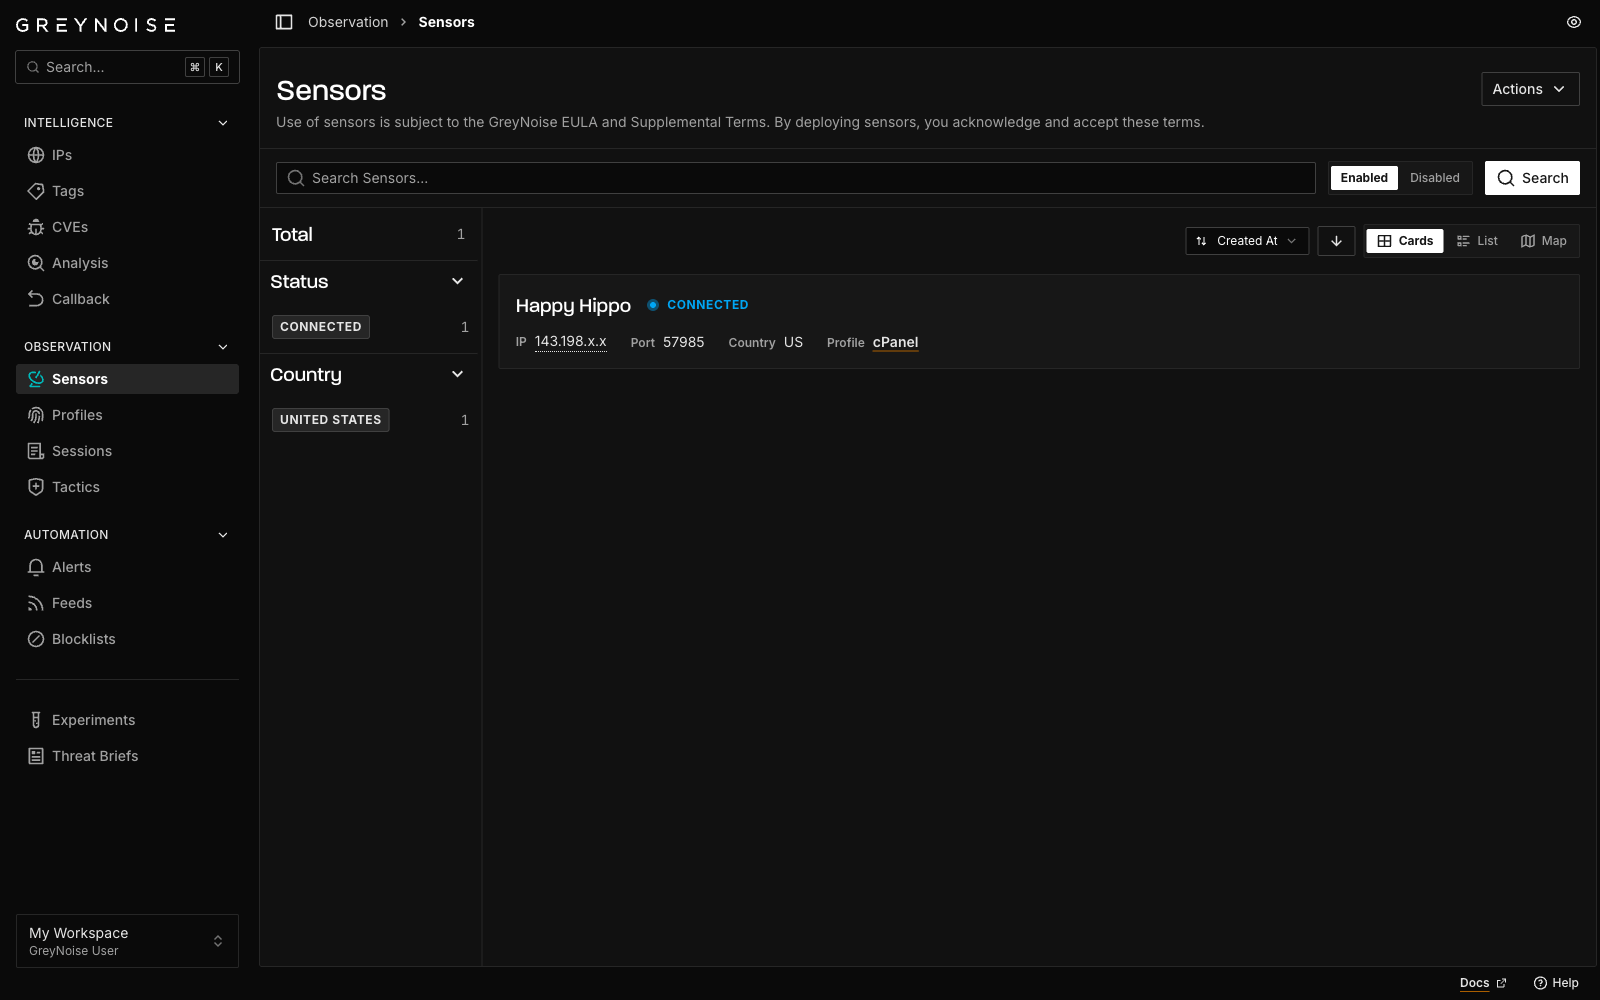The image size is (1600, 1000).
Task: Focus the sidebar Search box
Action: coord(127,67)
